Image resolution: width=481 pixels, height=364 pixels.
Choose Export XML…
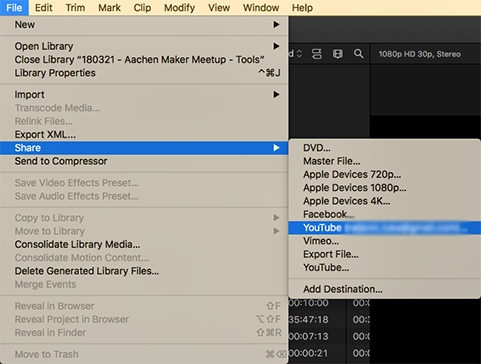(x=144, y=135)
